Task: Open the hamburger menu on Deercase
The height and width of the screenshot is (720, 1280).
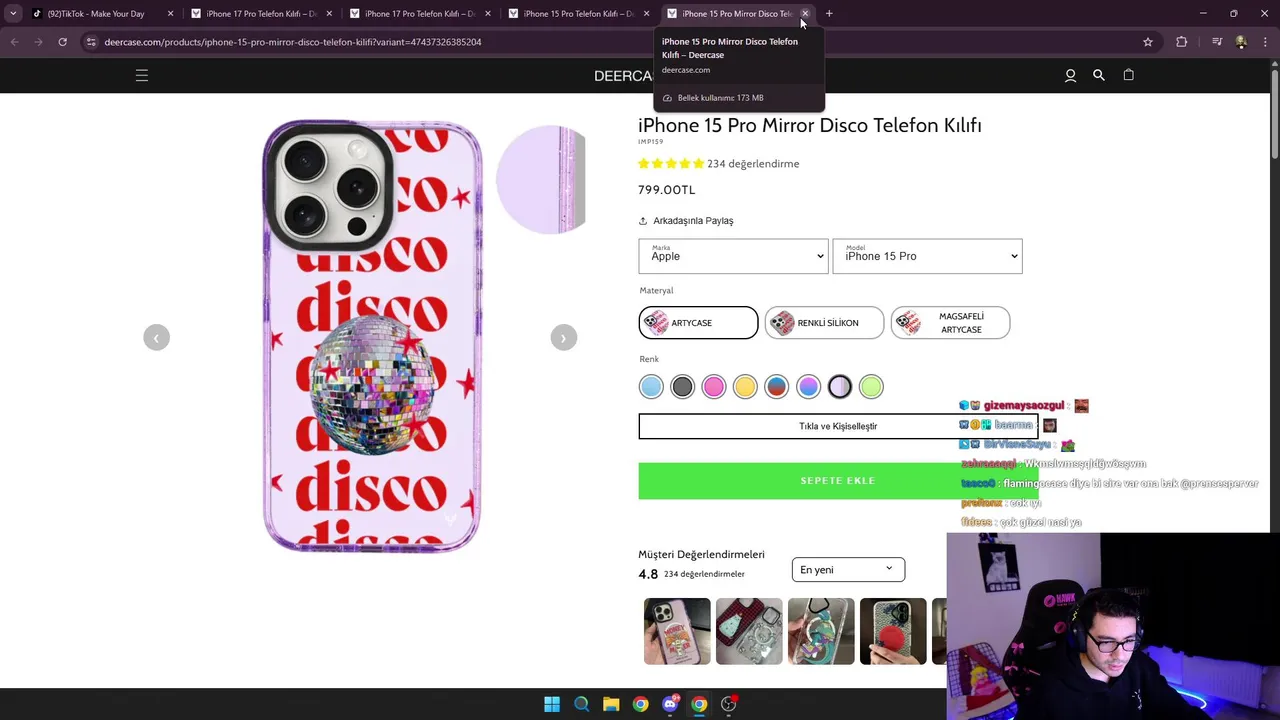Action: [142, 75]
